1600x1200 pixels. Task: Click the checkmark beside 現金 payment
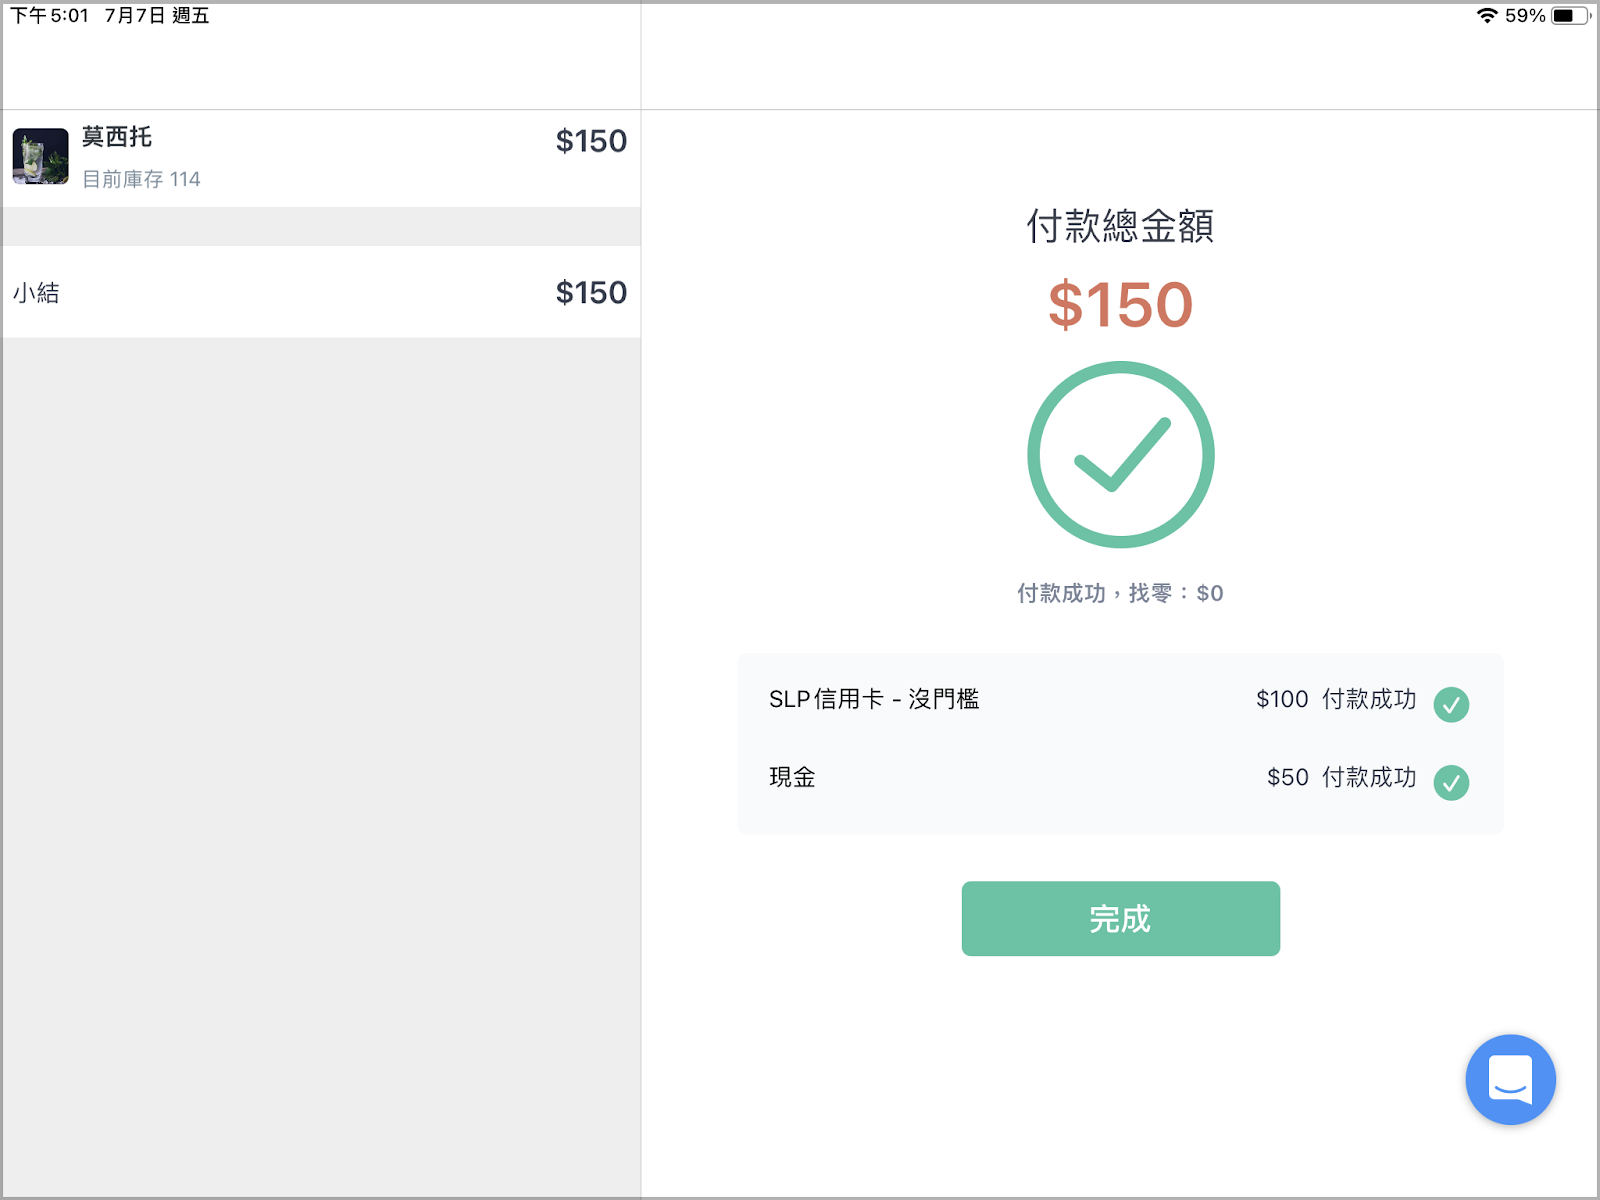coord(1451,782)
